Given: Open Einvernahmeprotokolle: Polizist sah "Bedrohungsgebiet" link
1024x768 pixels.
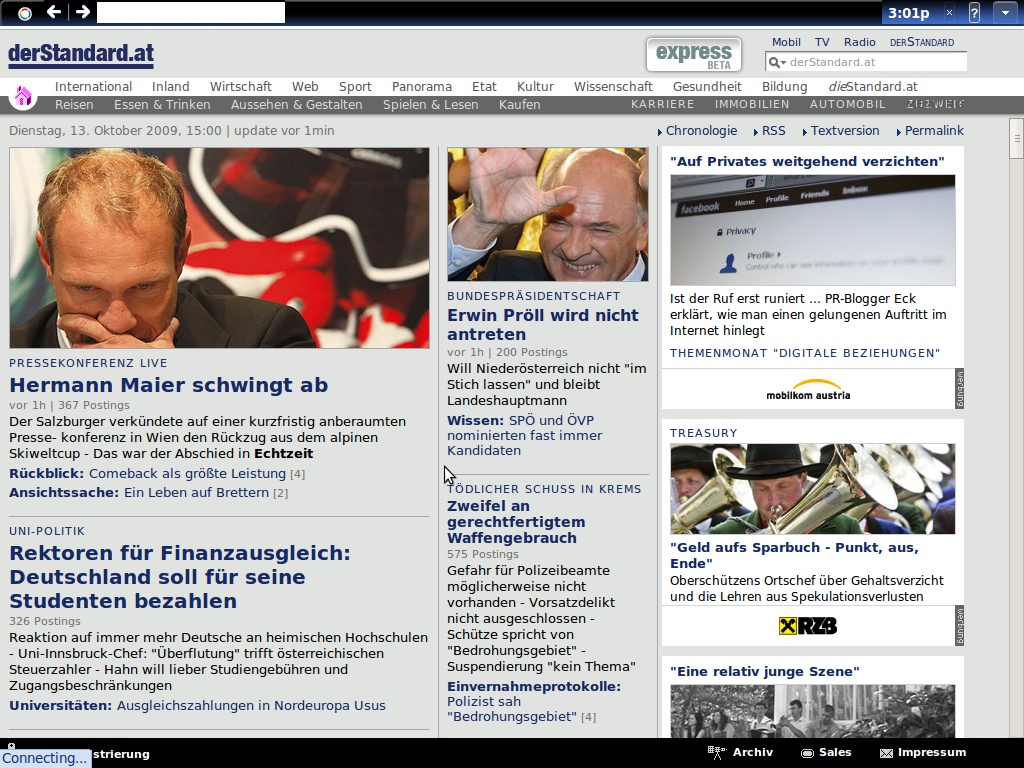Looking at the screenshot, I should (534, 701).
